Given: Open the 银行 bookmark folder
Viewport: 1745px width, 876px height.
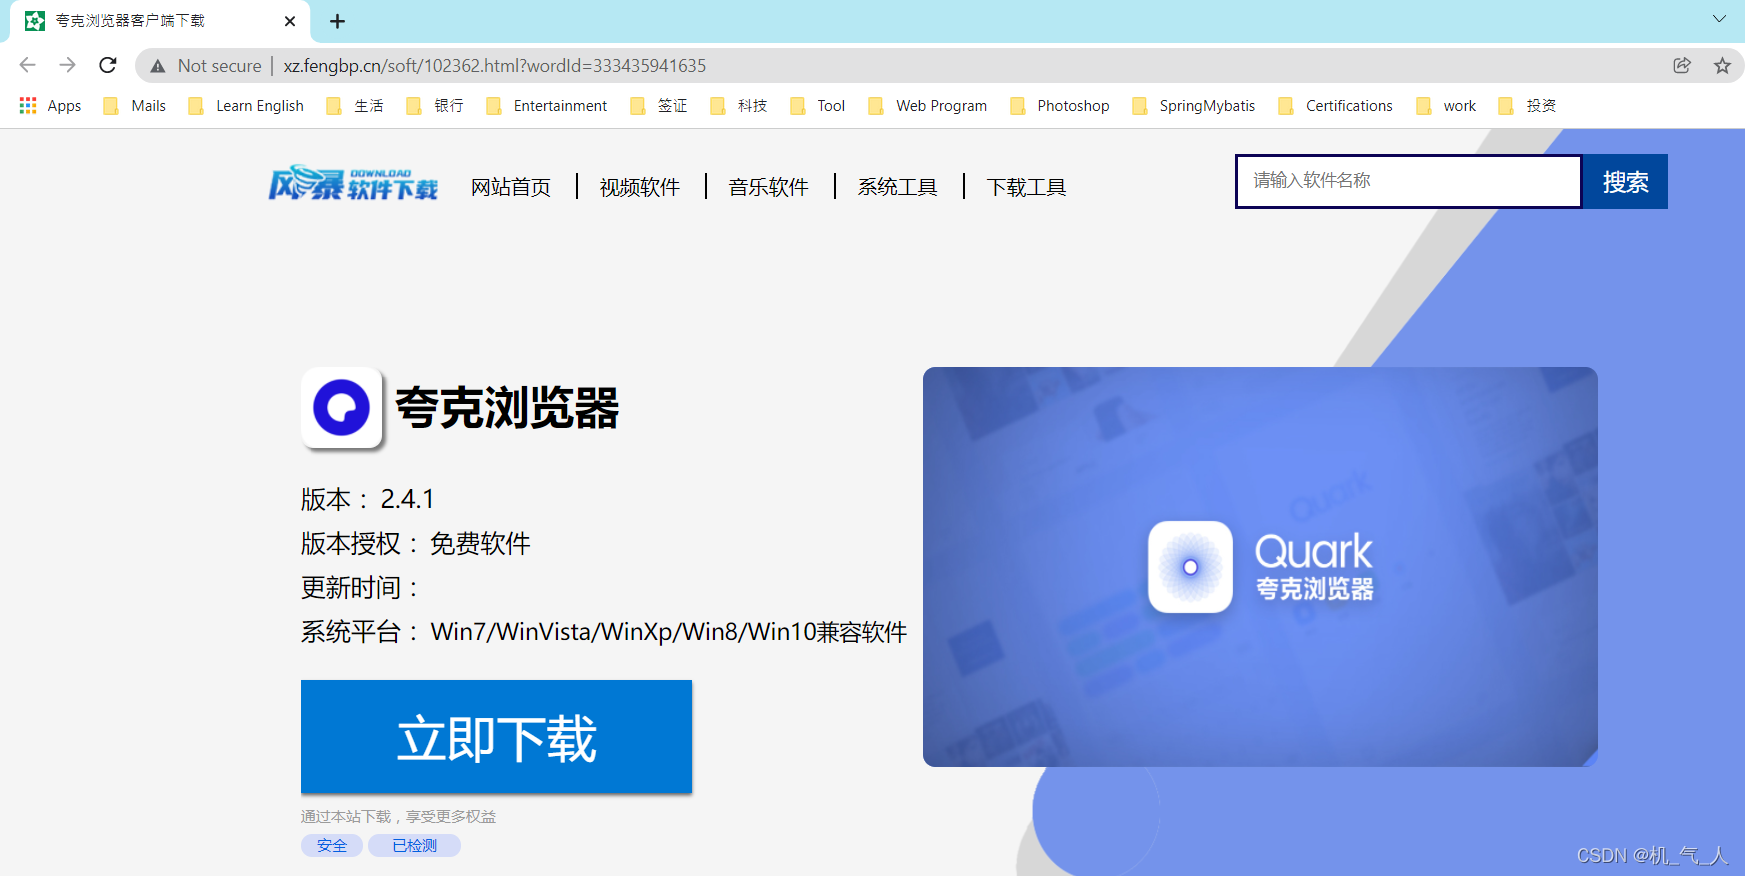Looking at the screenshot, I should (435, 106).
